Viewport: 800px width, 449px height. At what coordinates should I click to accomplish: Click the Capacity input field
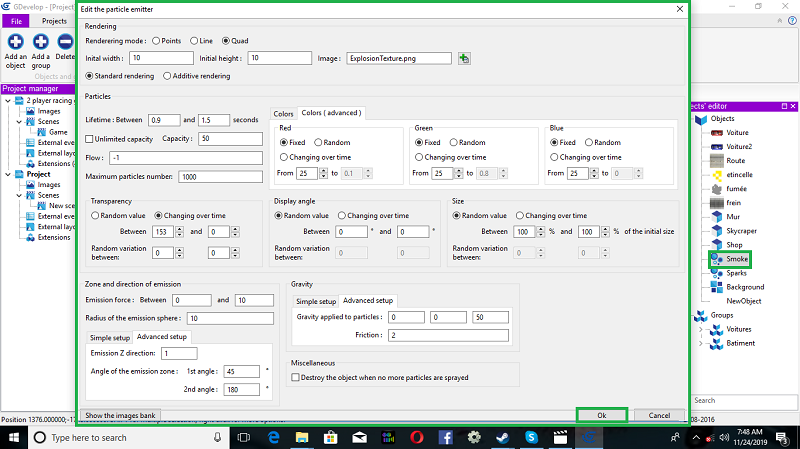pos(231,139)
